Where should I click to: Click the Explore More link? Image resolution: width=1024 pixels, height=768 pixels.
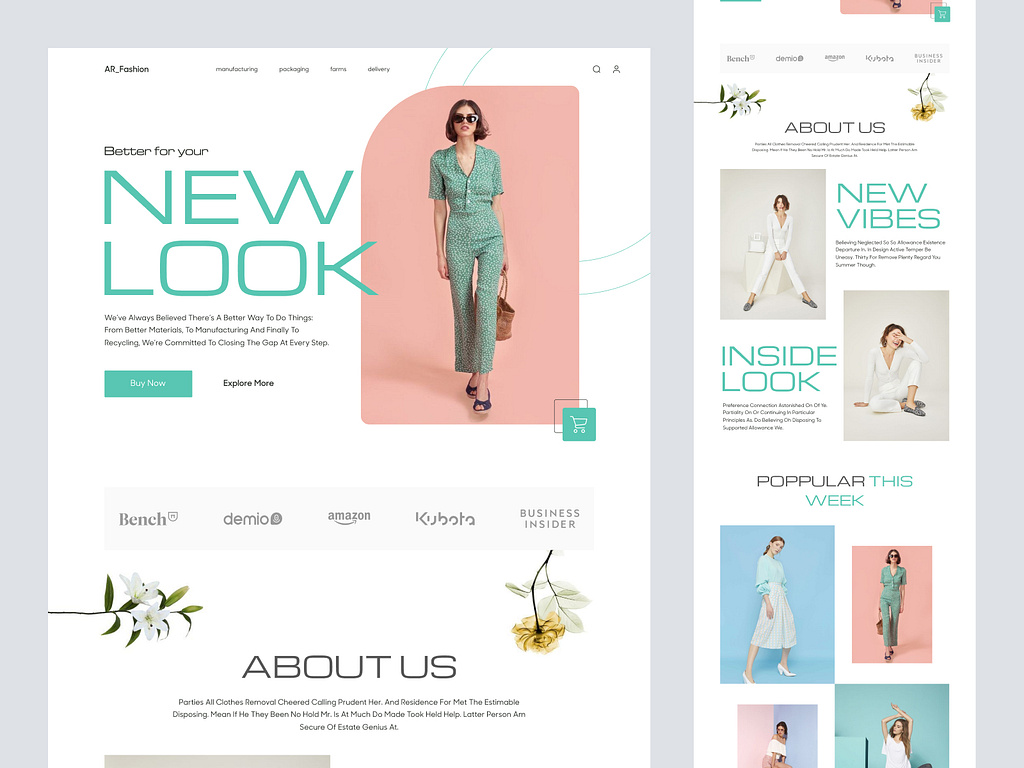248,383
